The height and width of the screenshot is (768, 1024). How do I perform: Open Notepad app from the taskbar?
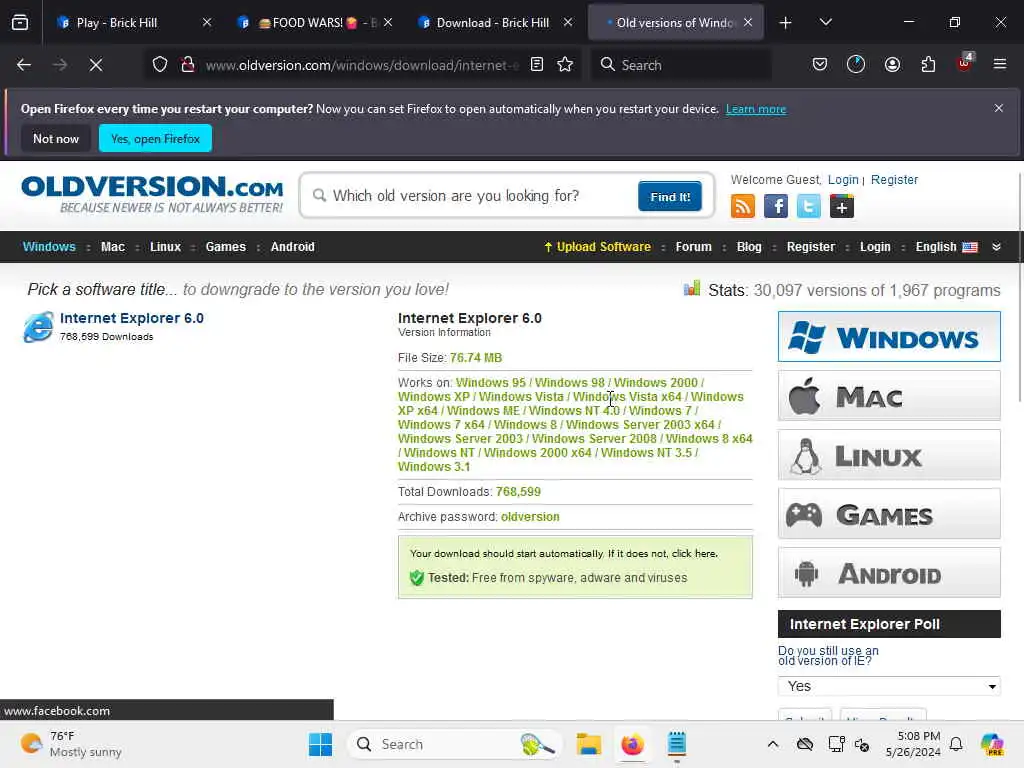[677, 744]
